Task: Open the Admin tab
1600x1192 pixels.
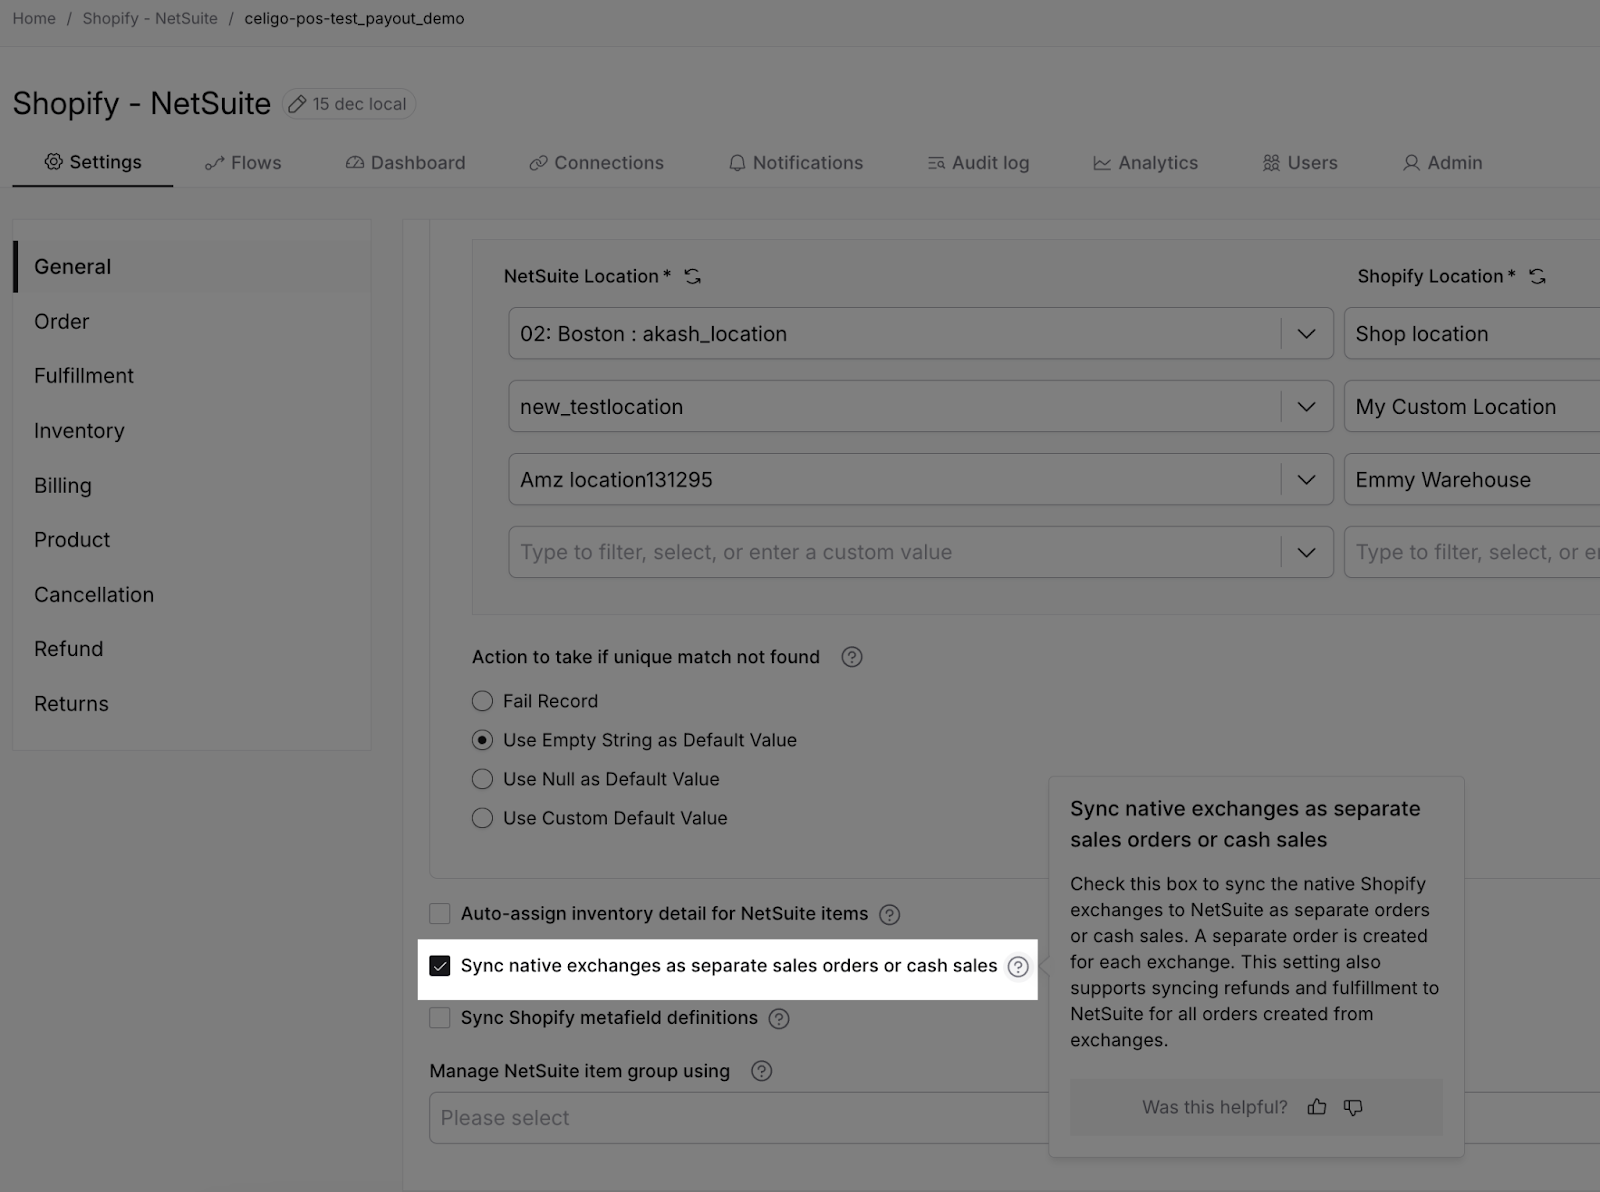Action: [x=1443, y=163]
